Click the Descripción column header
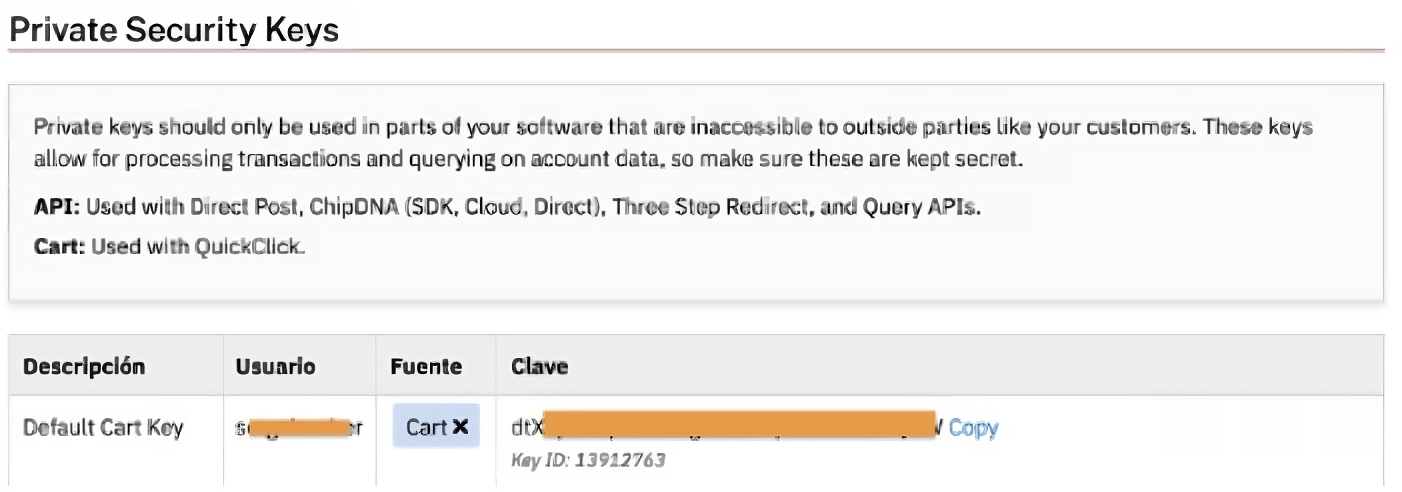This screenshot has width=1402, height=492. (84, 367)
